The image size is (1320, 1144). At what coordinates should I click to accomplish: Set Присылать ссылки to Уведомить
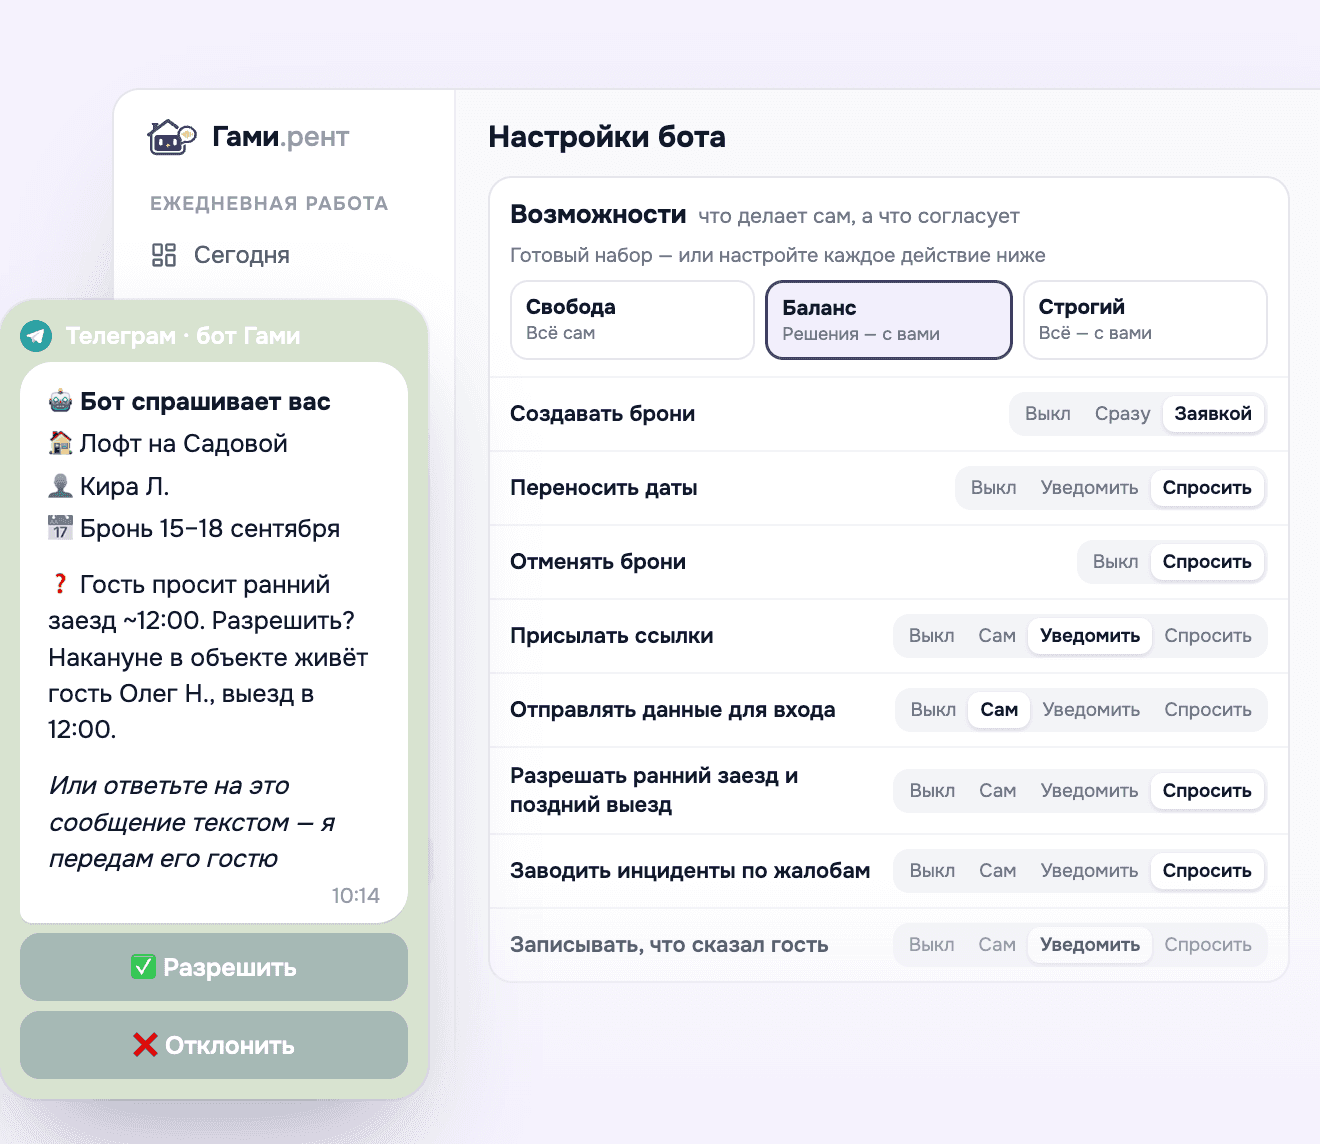1090,636
